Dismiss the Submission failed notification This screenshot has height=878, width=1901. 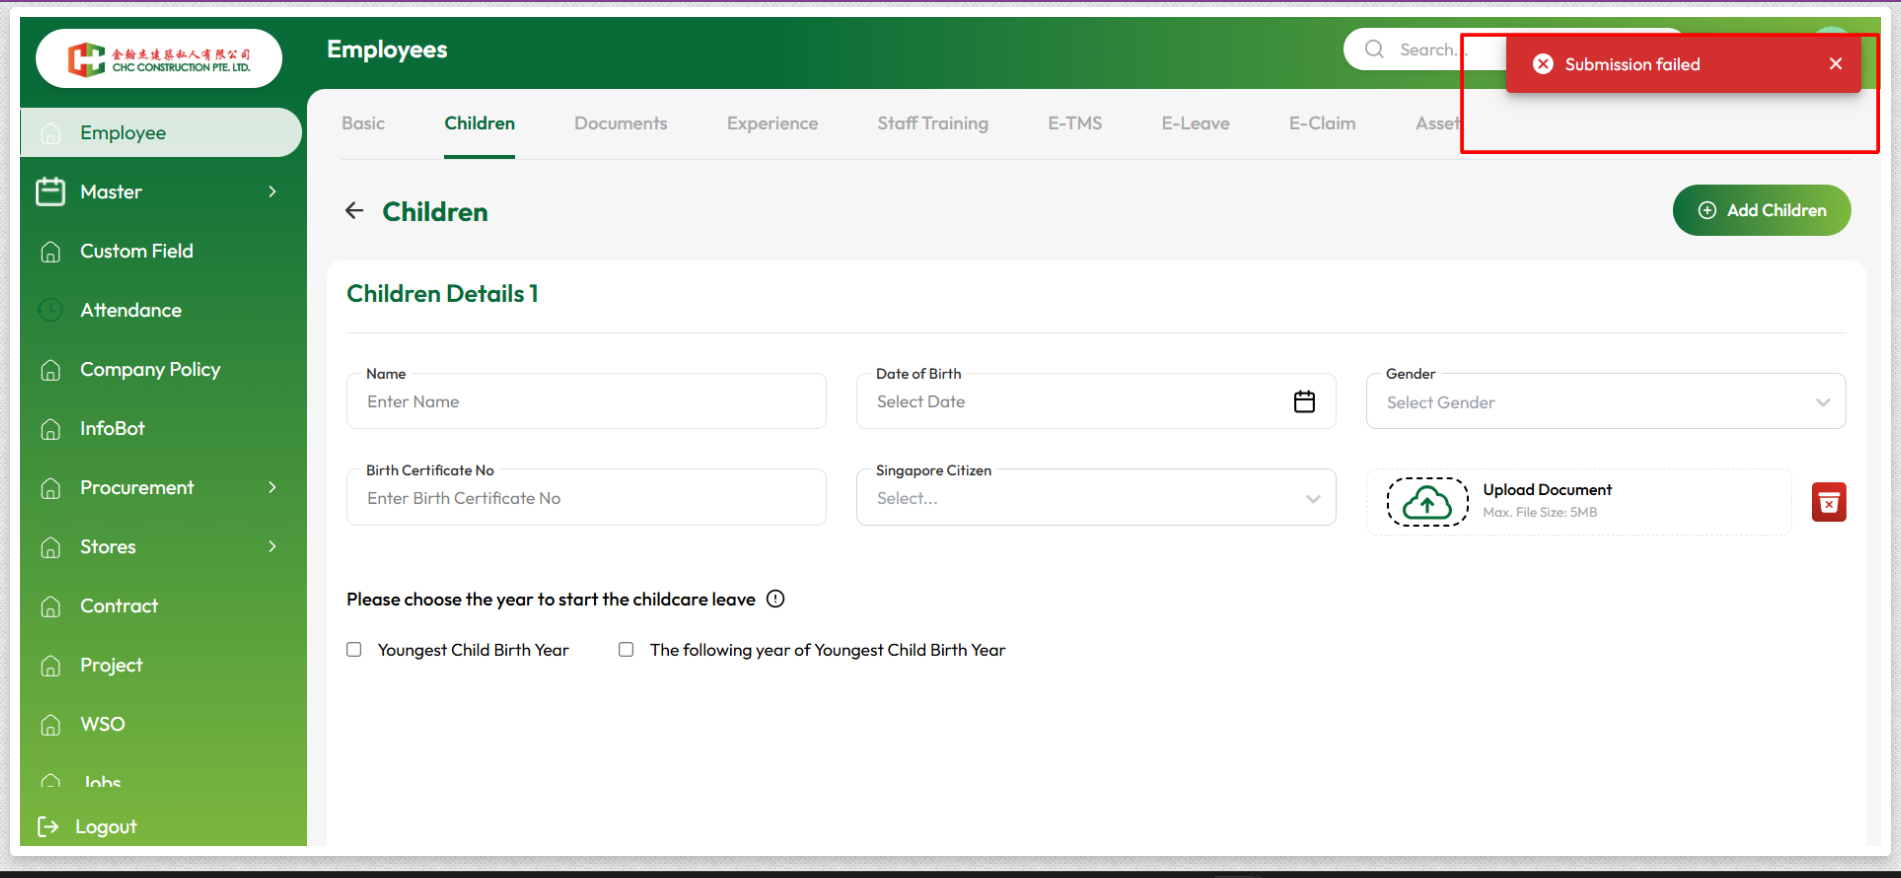pos(1835,64)
